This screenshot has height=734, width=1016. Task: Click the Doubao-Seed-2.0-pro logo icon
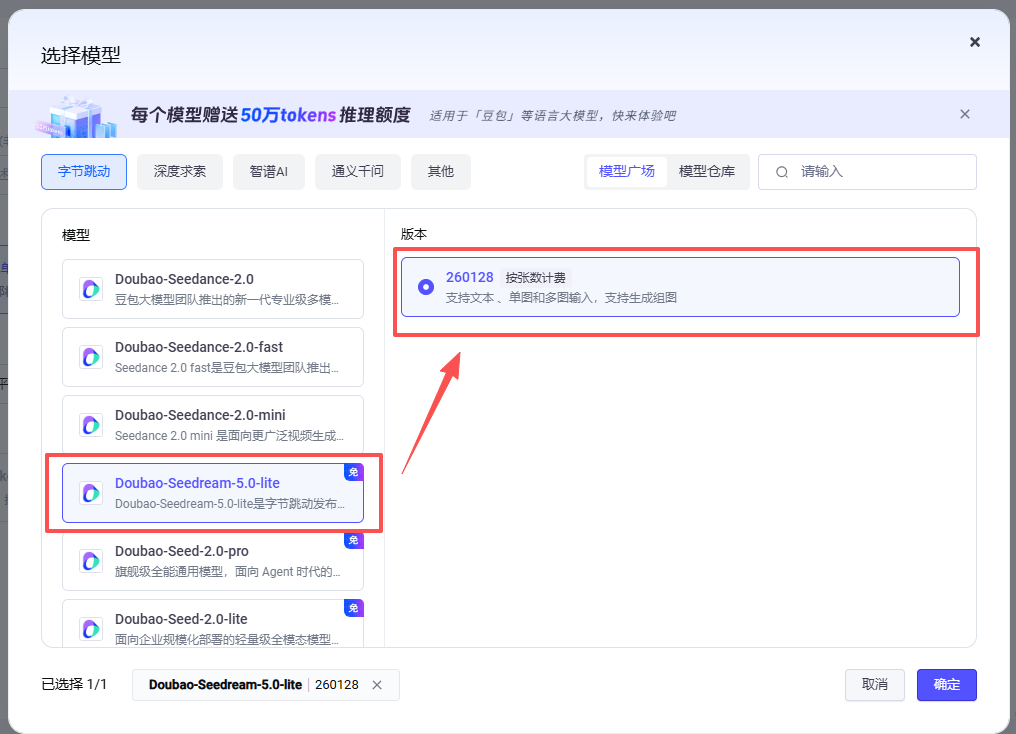click(91, 561)
